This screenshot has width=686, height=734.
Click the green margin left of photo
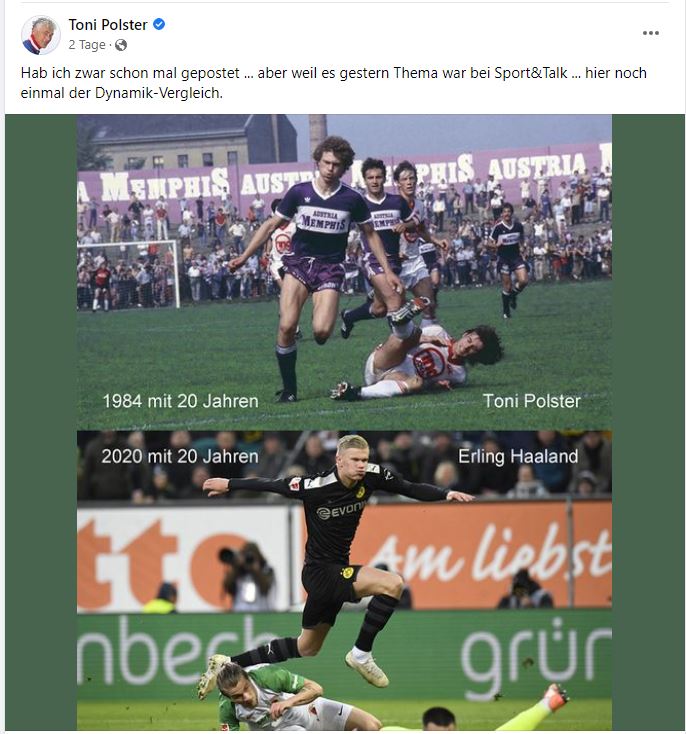[41, 421]
